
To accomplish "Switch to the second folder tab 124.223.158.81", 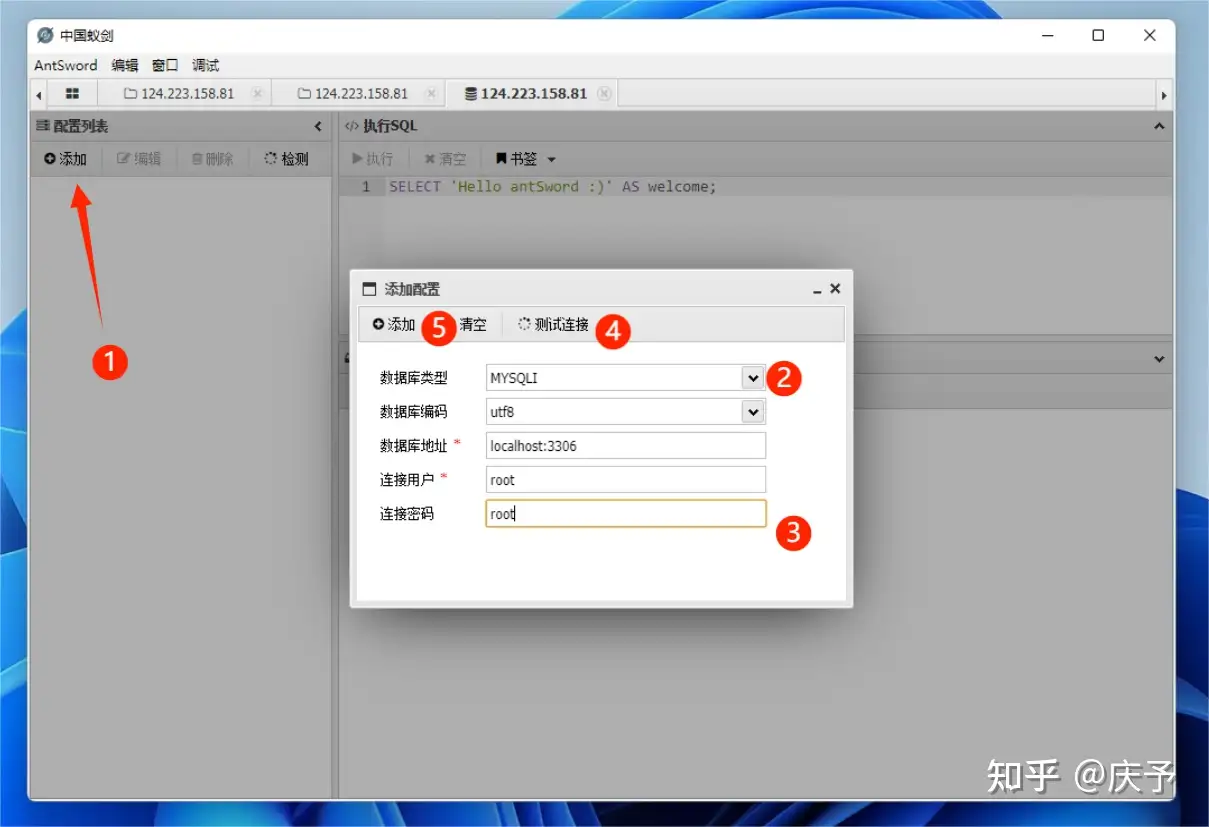I will [353, 93].
